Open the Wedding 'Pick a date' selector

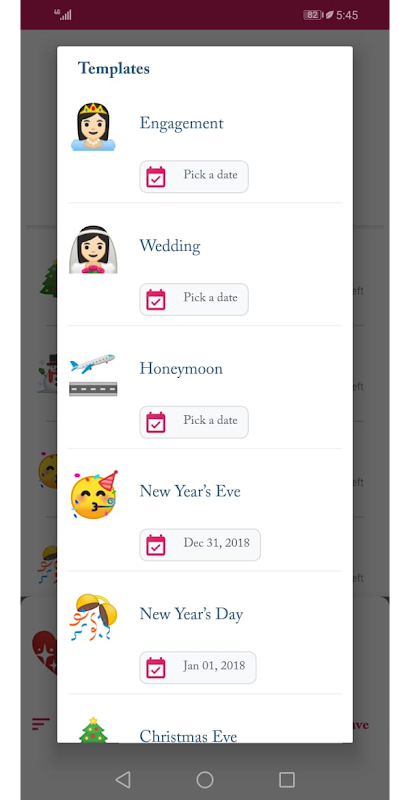point(194,299)
